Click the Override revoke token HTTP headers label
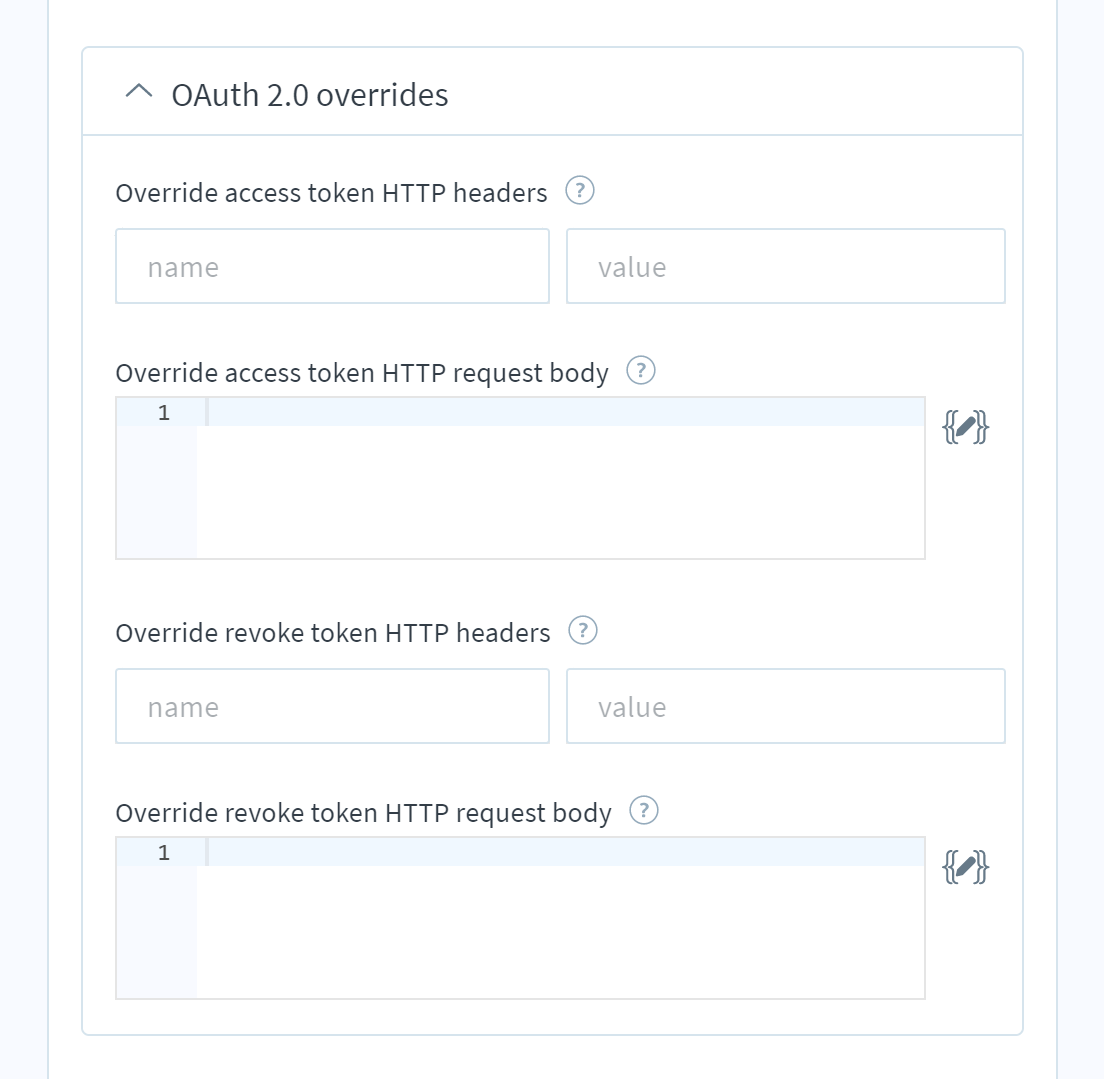 click(x=332, y=633)
